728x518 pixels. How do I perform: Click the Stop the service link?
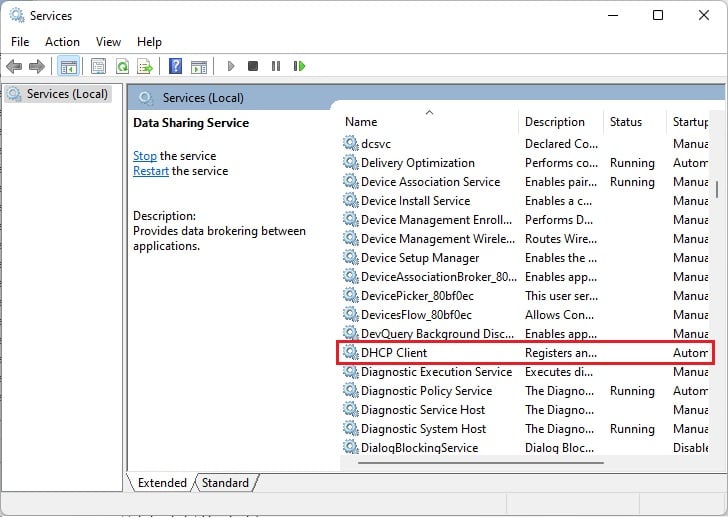[x=145, y=156]
